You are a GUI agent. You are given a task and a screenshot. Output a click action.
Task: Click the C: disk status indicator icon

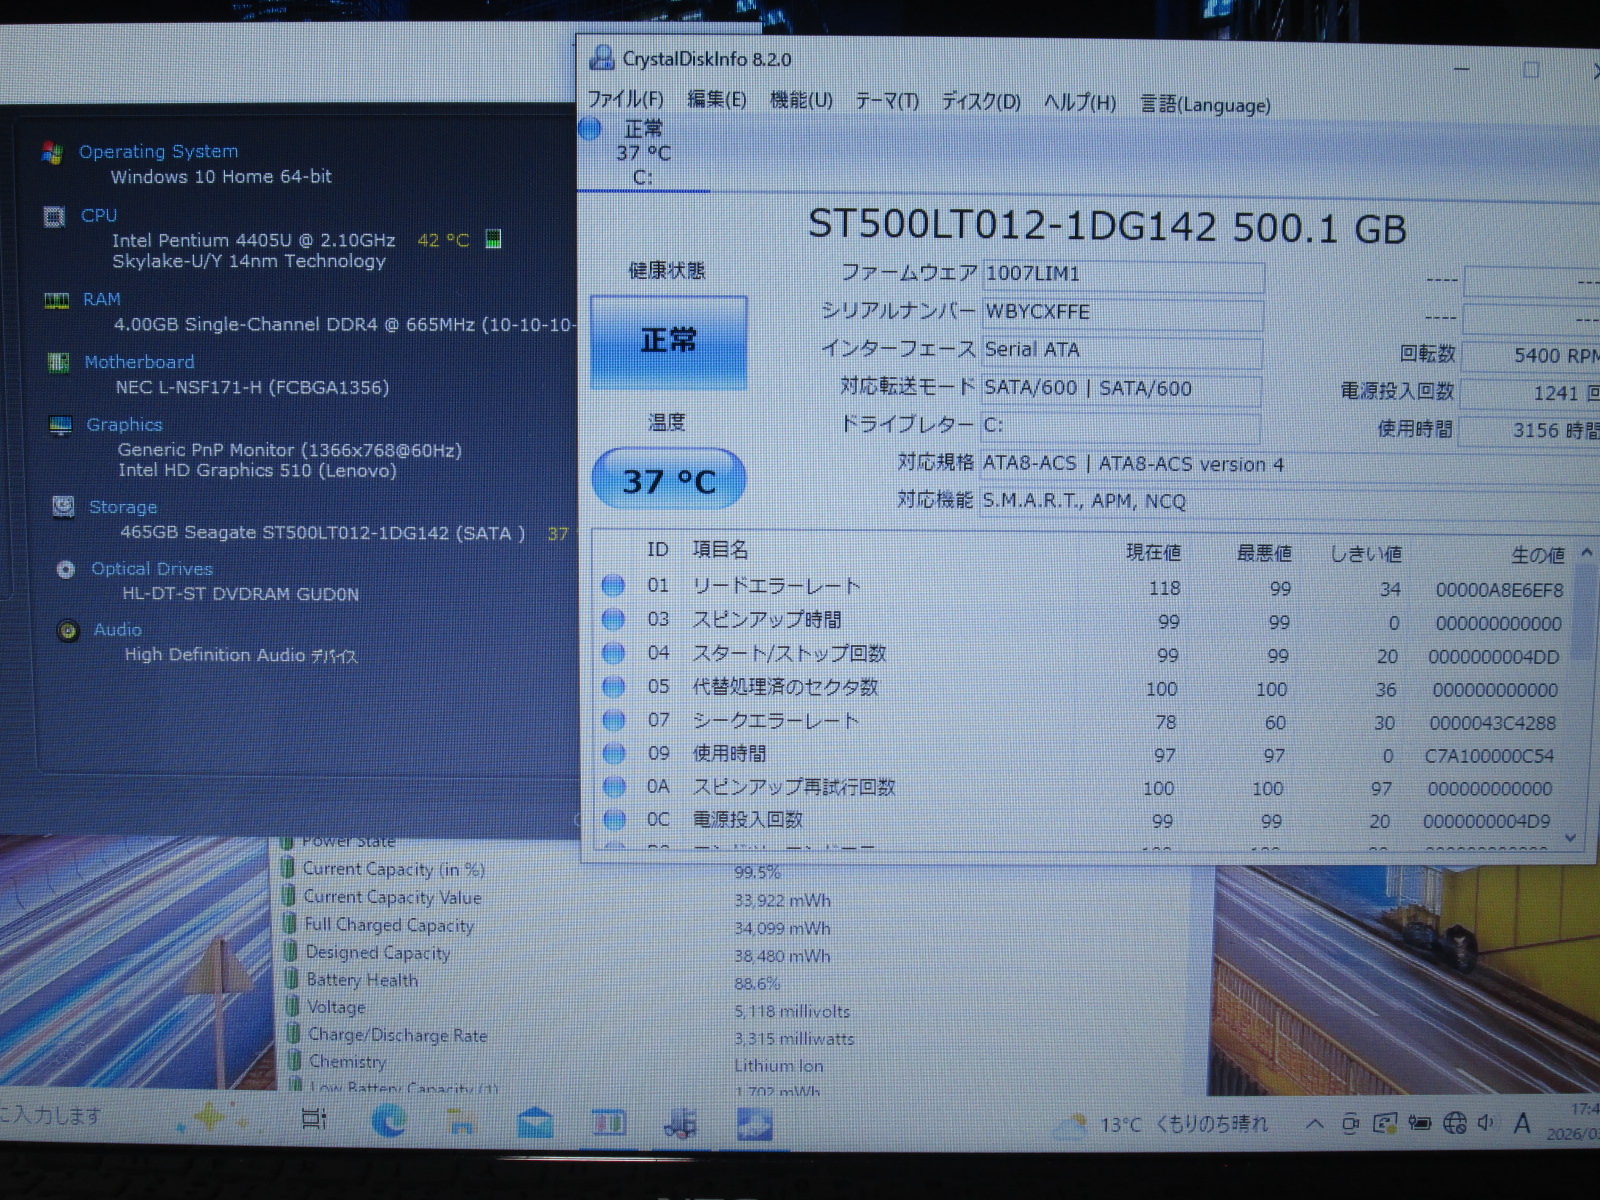[590, 129]
